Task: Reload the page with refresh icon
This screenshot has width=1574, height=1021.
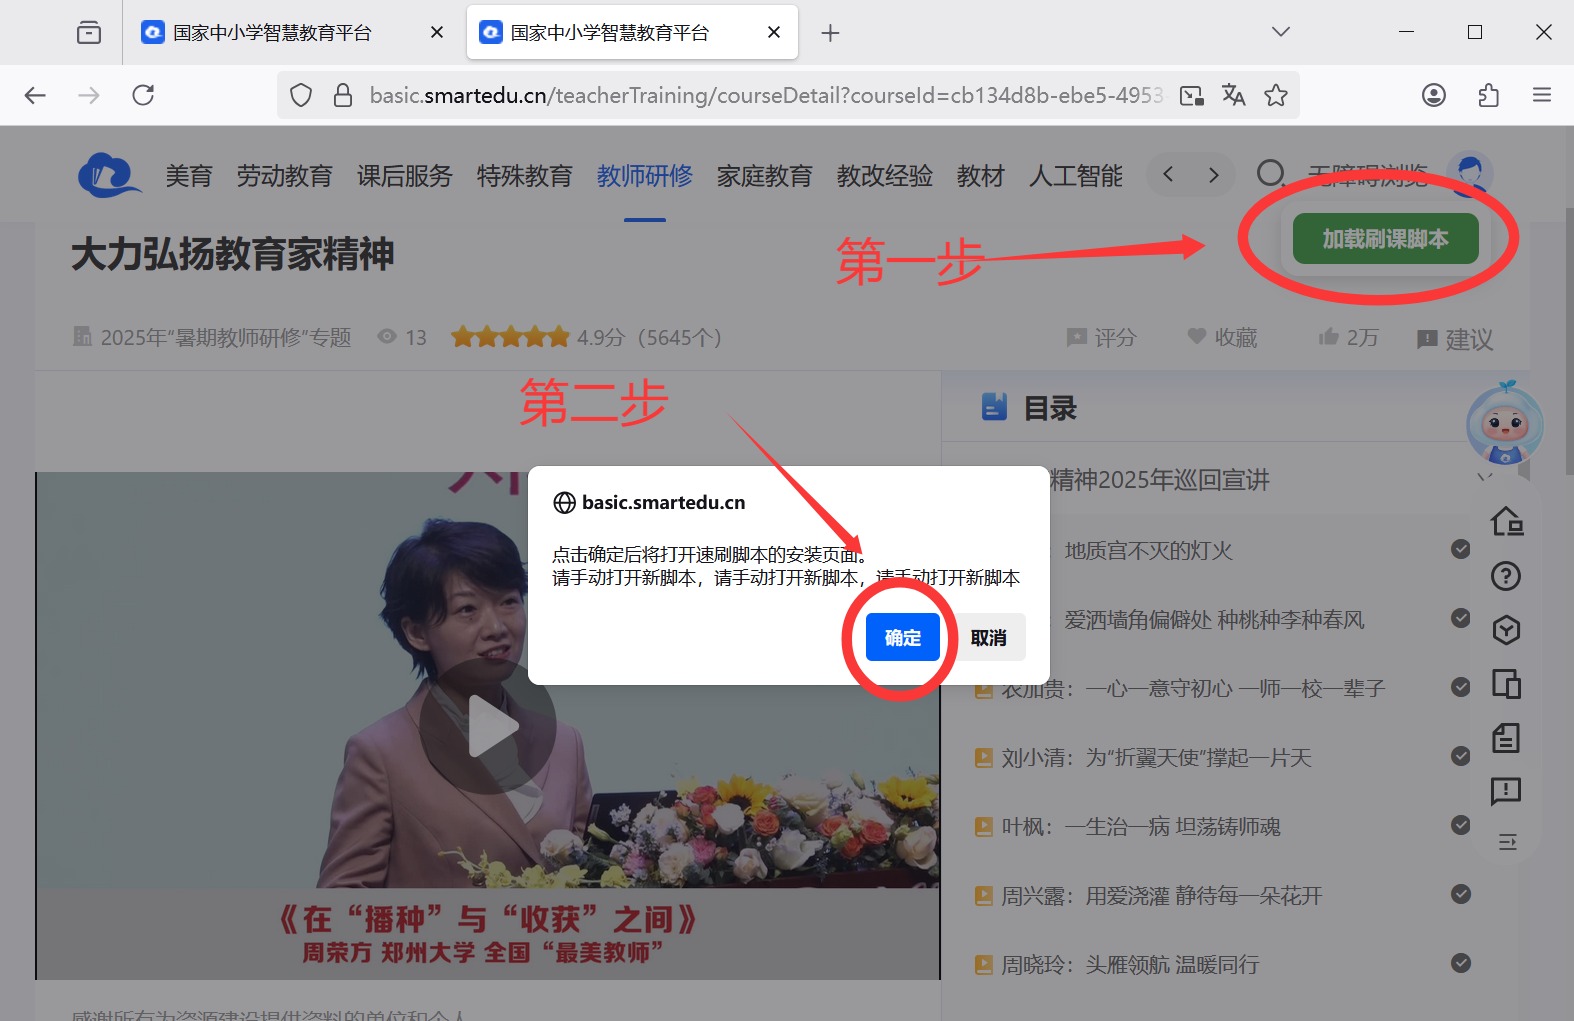Action: 143,95
